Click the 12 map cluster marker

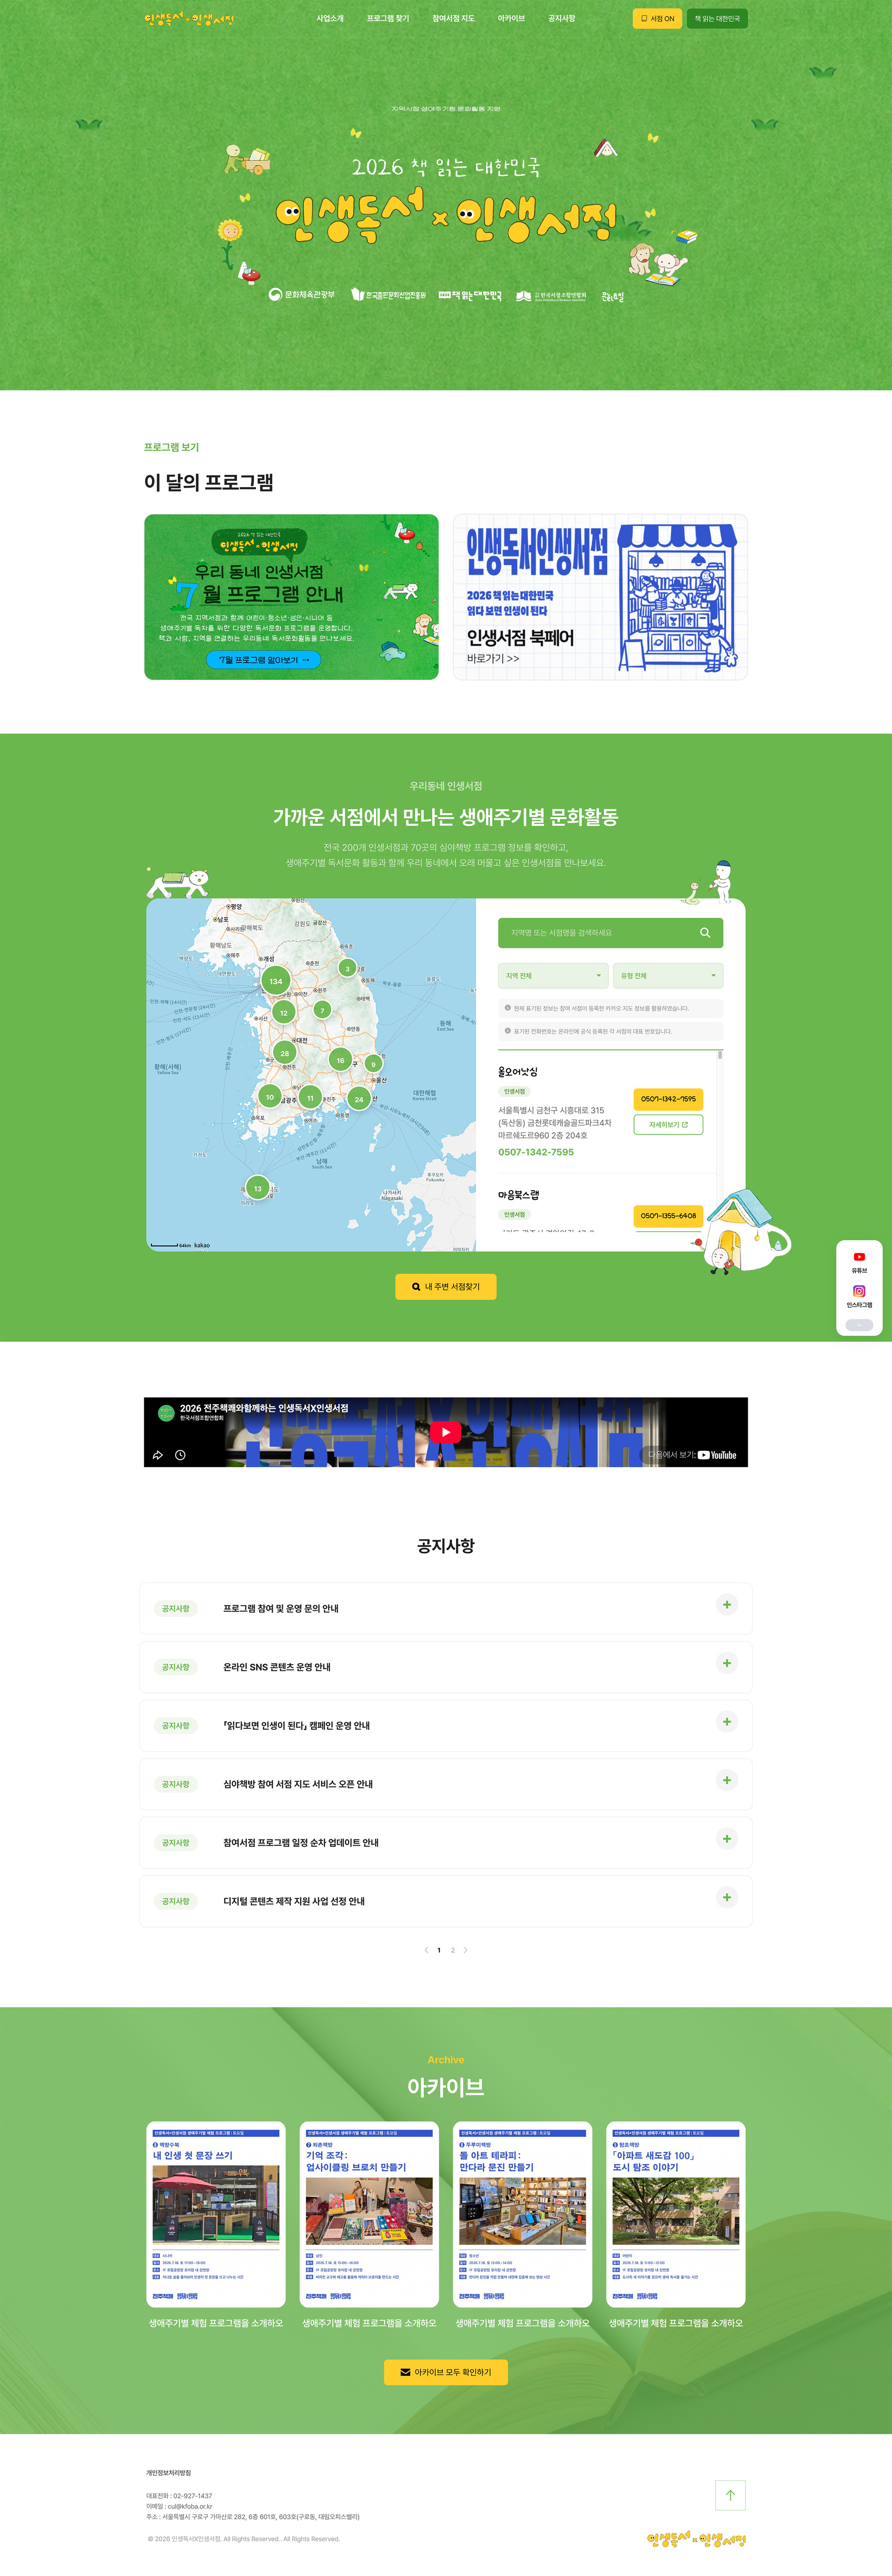pyautogui.click(x=284, y=1013)
